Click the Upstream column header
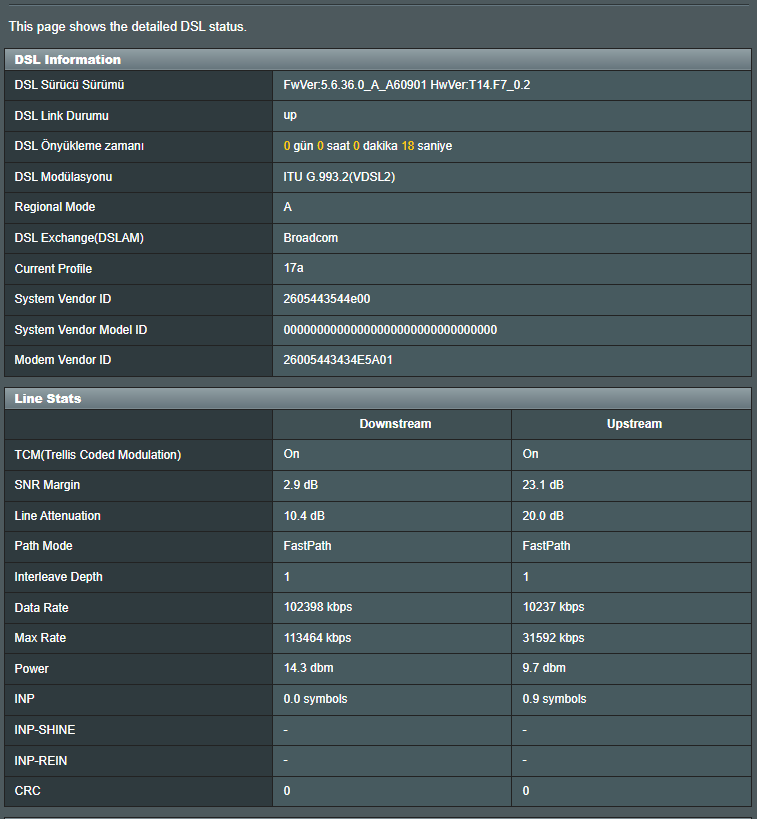 click(x=634, y=424)
